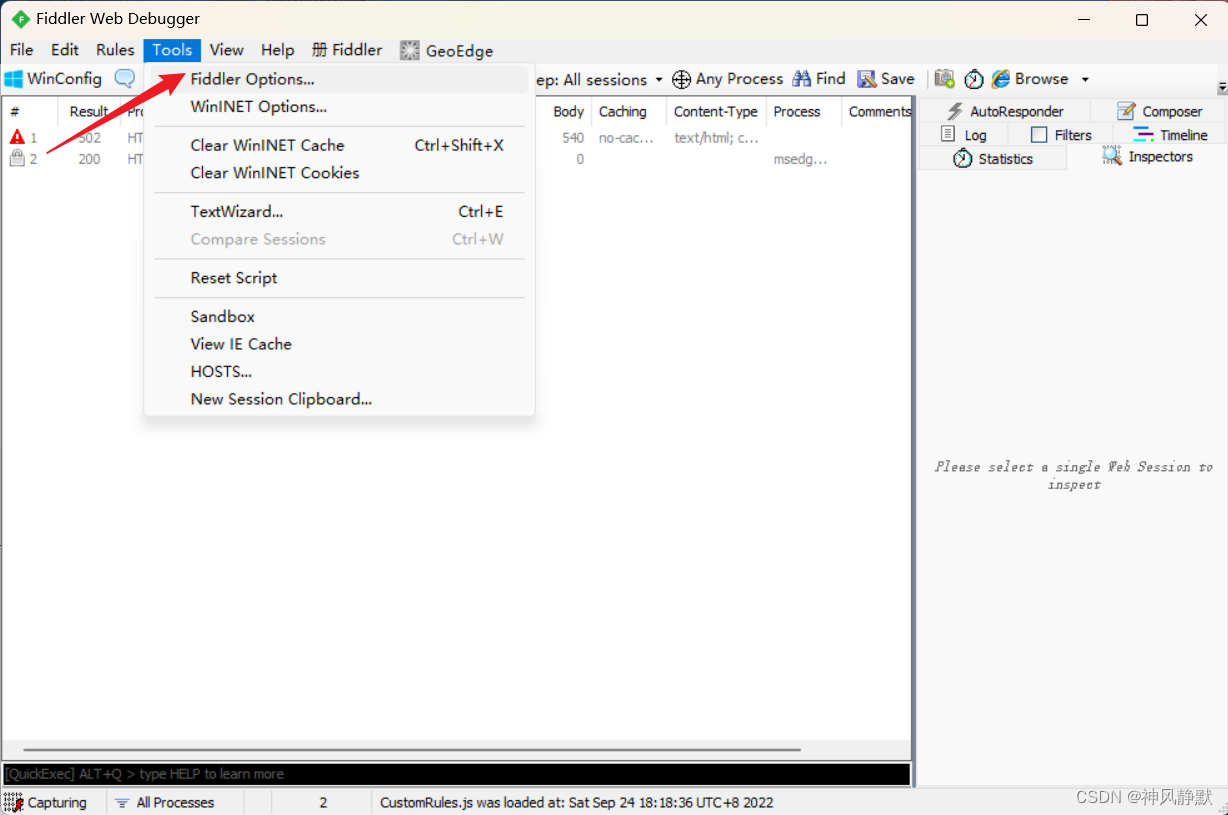The height and width of the screenshot is (815, 1228).
Task: Open the View menu
Action: [227, 50]
